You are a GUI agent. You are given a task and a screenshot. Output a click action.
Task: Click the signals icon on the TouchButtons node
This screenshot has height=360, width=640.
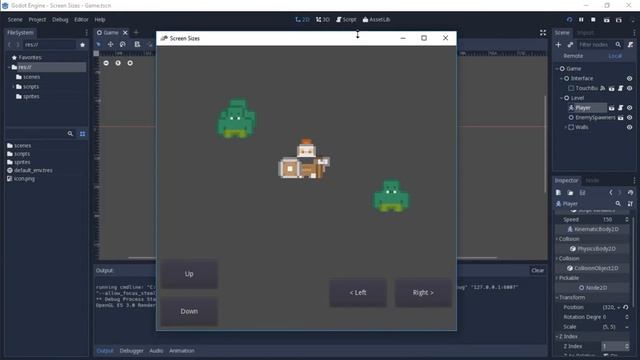[603, 88]
